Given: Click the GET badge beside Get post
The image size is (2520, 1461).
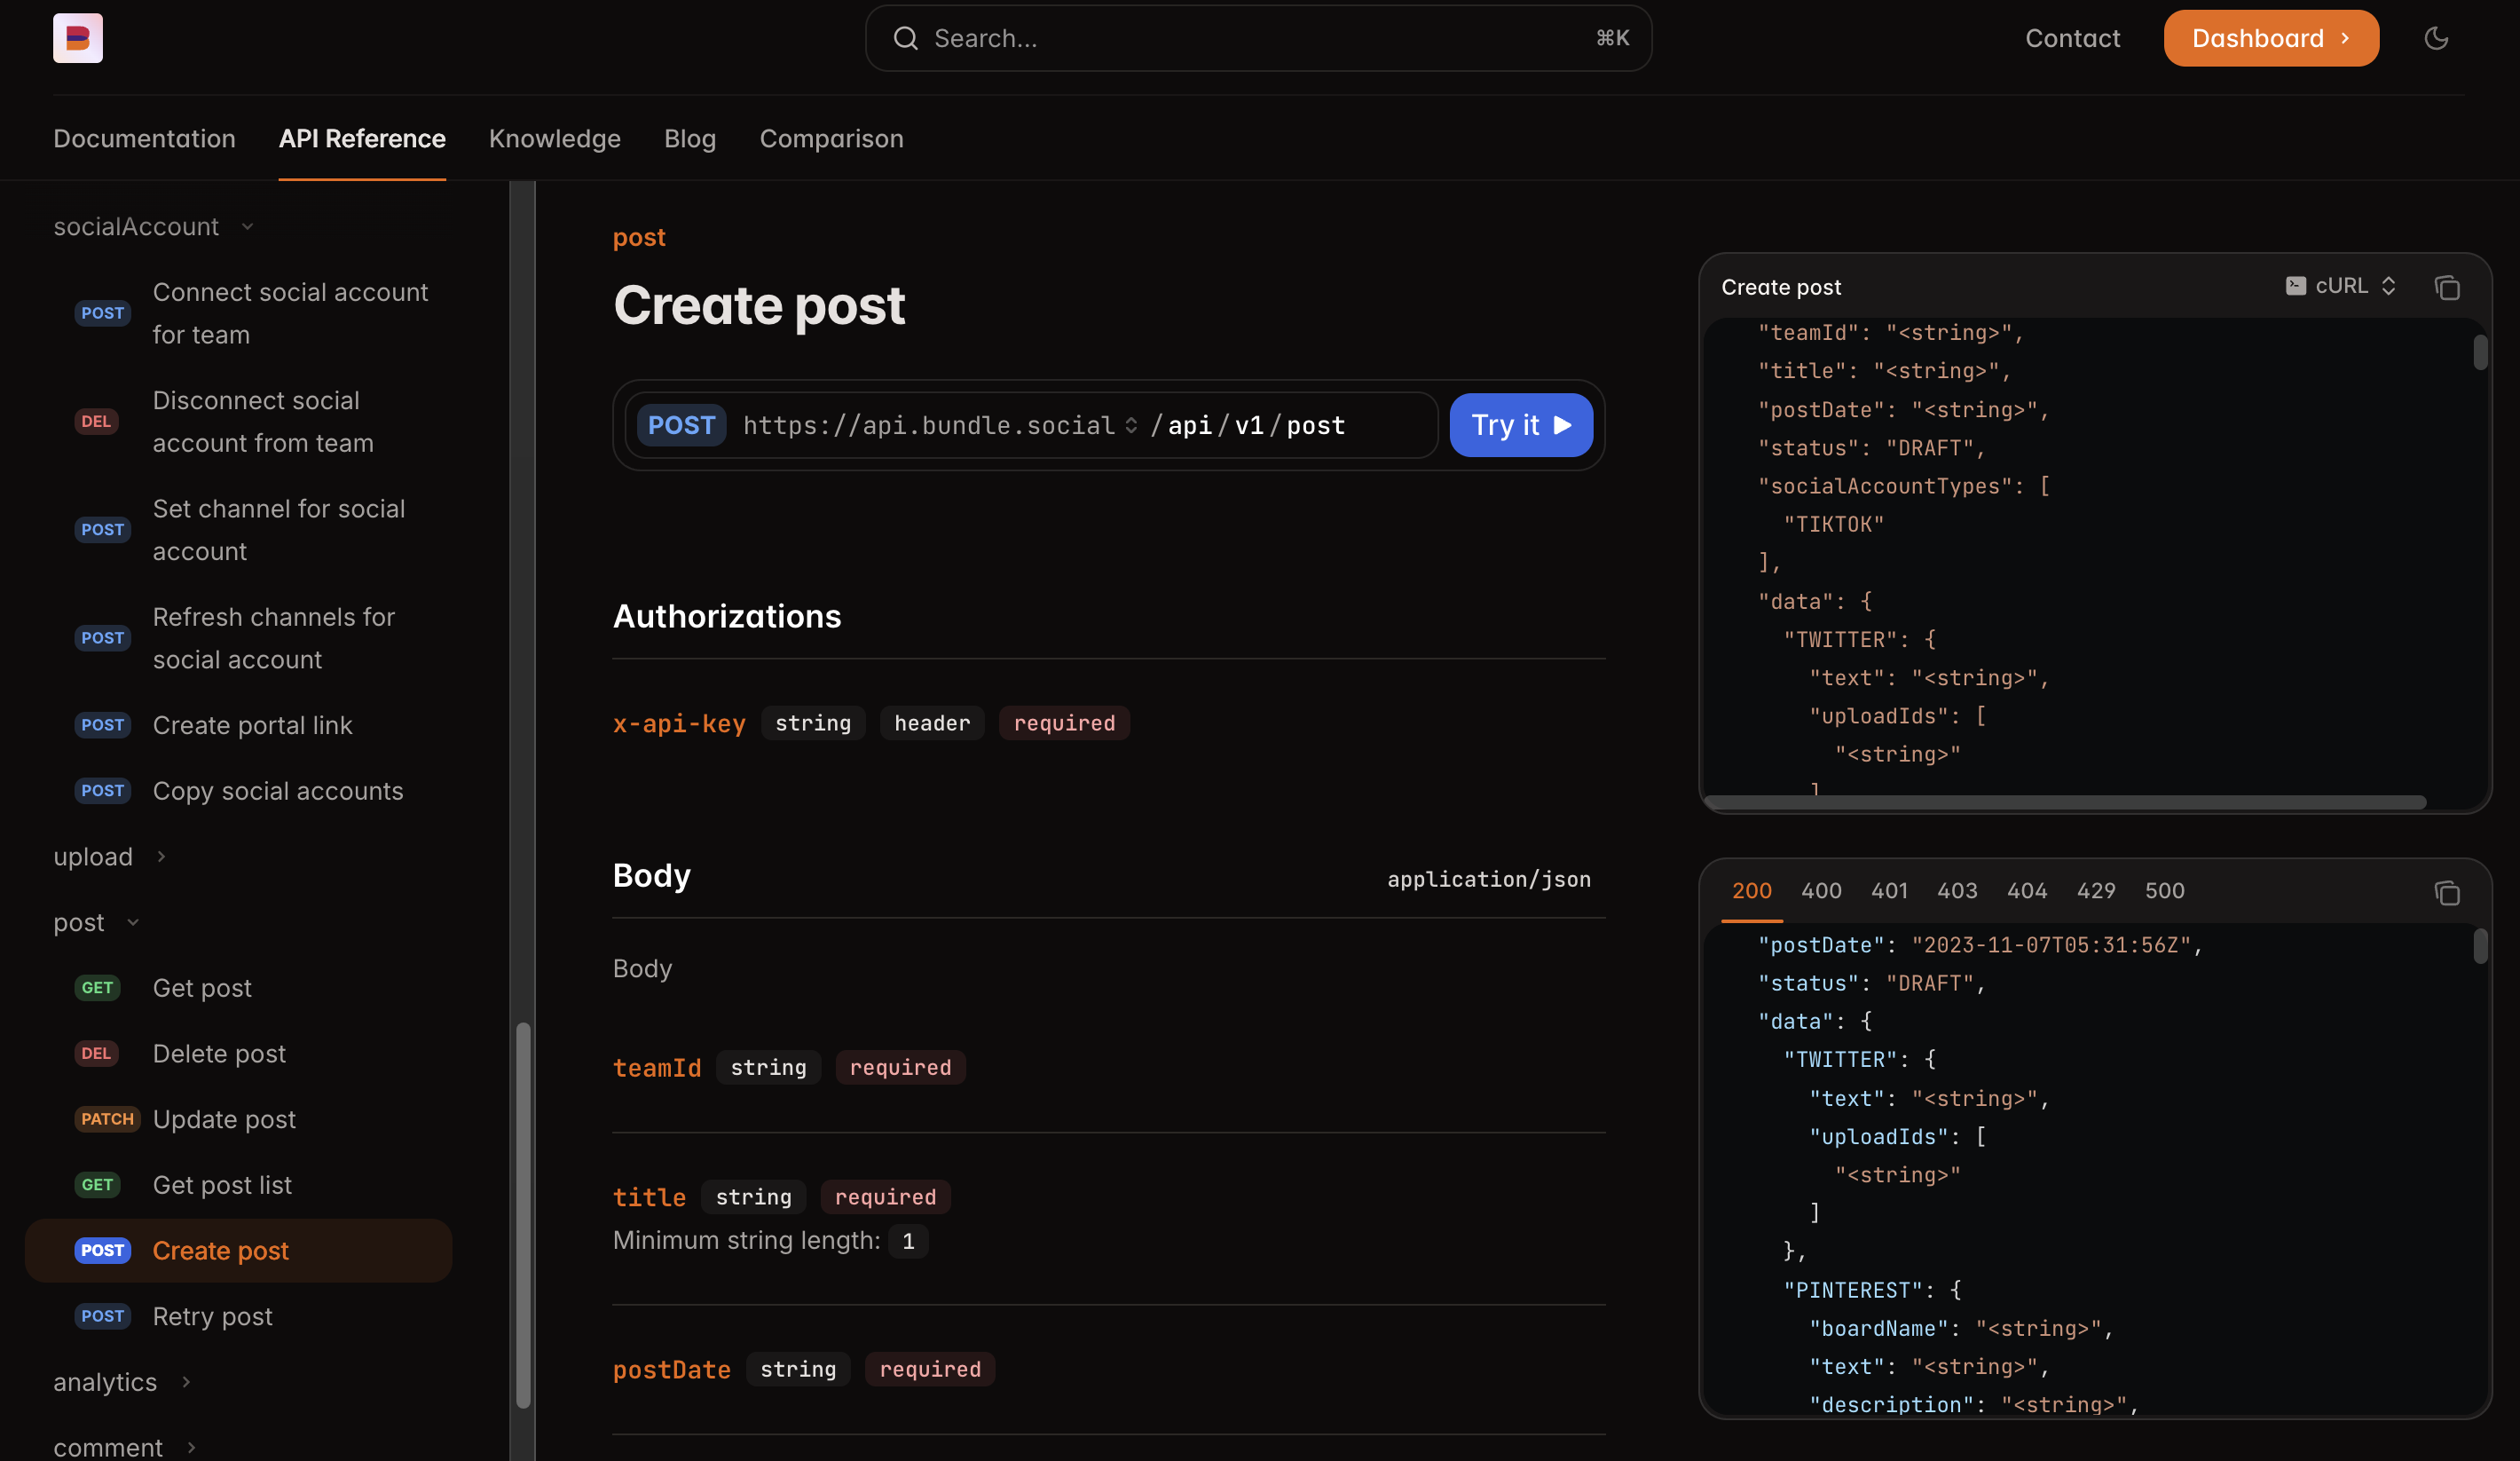Looking at the screenshot, I should click(97, 987).
